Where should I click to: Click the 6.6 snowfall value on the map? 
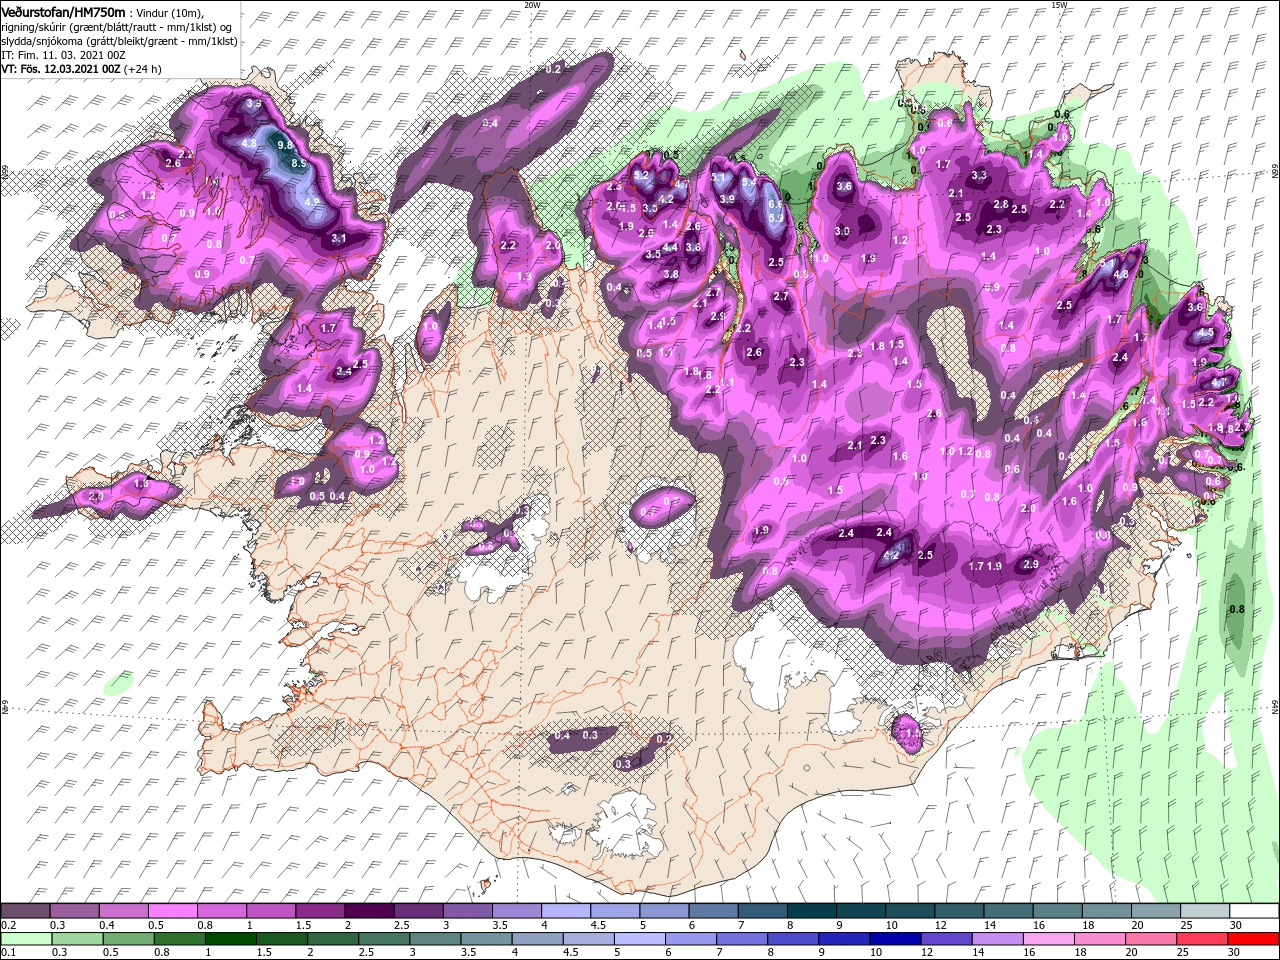(x=774, y=204)
